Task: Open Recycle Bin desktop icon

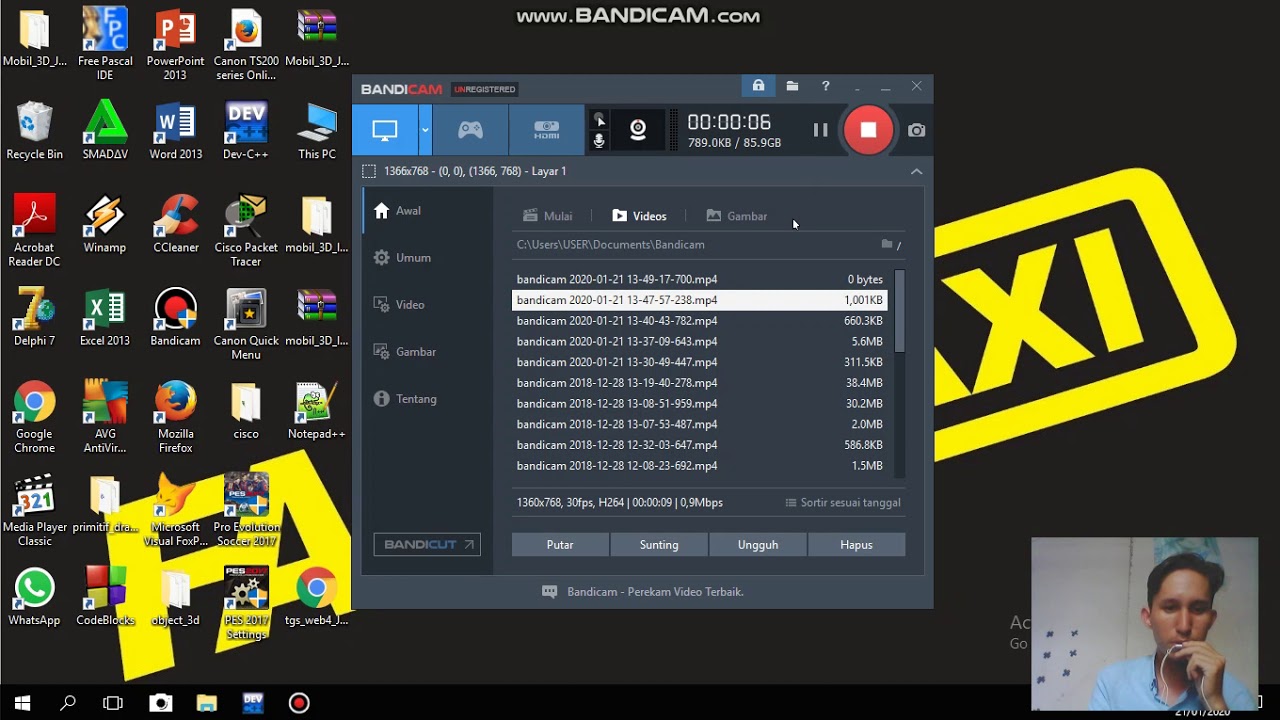Action: point(35,131)
